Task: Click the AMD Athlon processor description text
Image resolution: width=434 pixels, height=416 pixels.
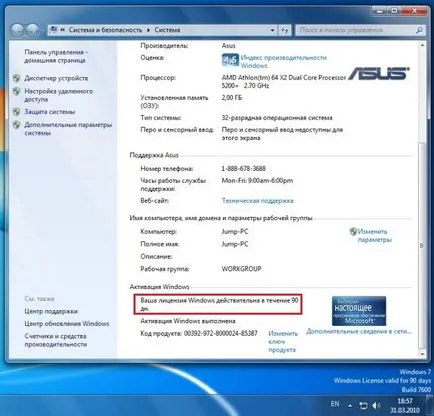Action: coord(284,81)
